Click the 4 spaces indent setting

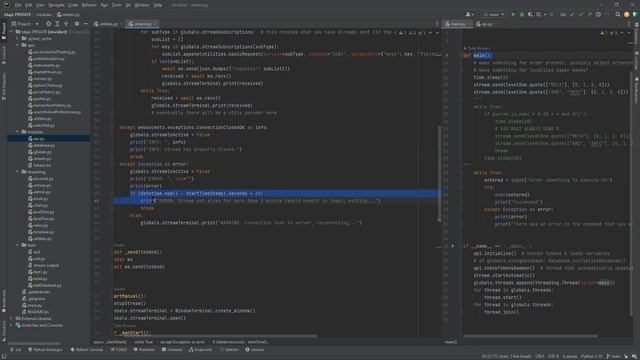tap(570, 356)
